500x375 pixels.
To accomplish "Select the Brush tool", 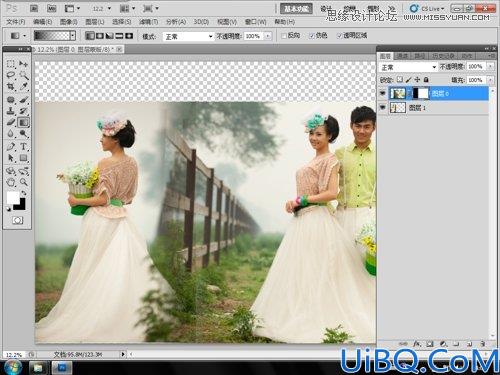I will (x=23, y=100).
